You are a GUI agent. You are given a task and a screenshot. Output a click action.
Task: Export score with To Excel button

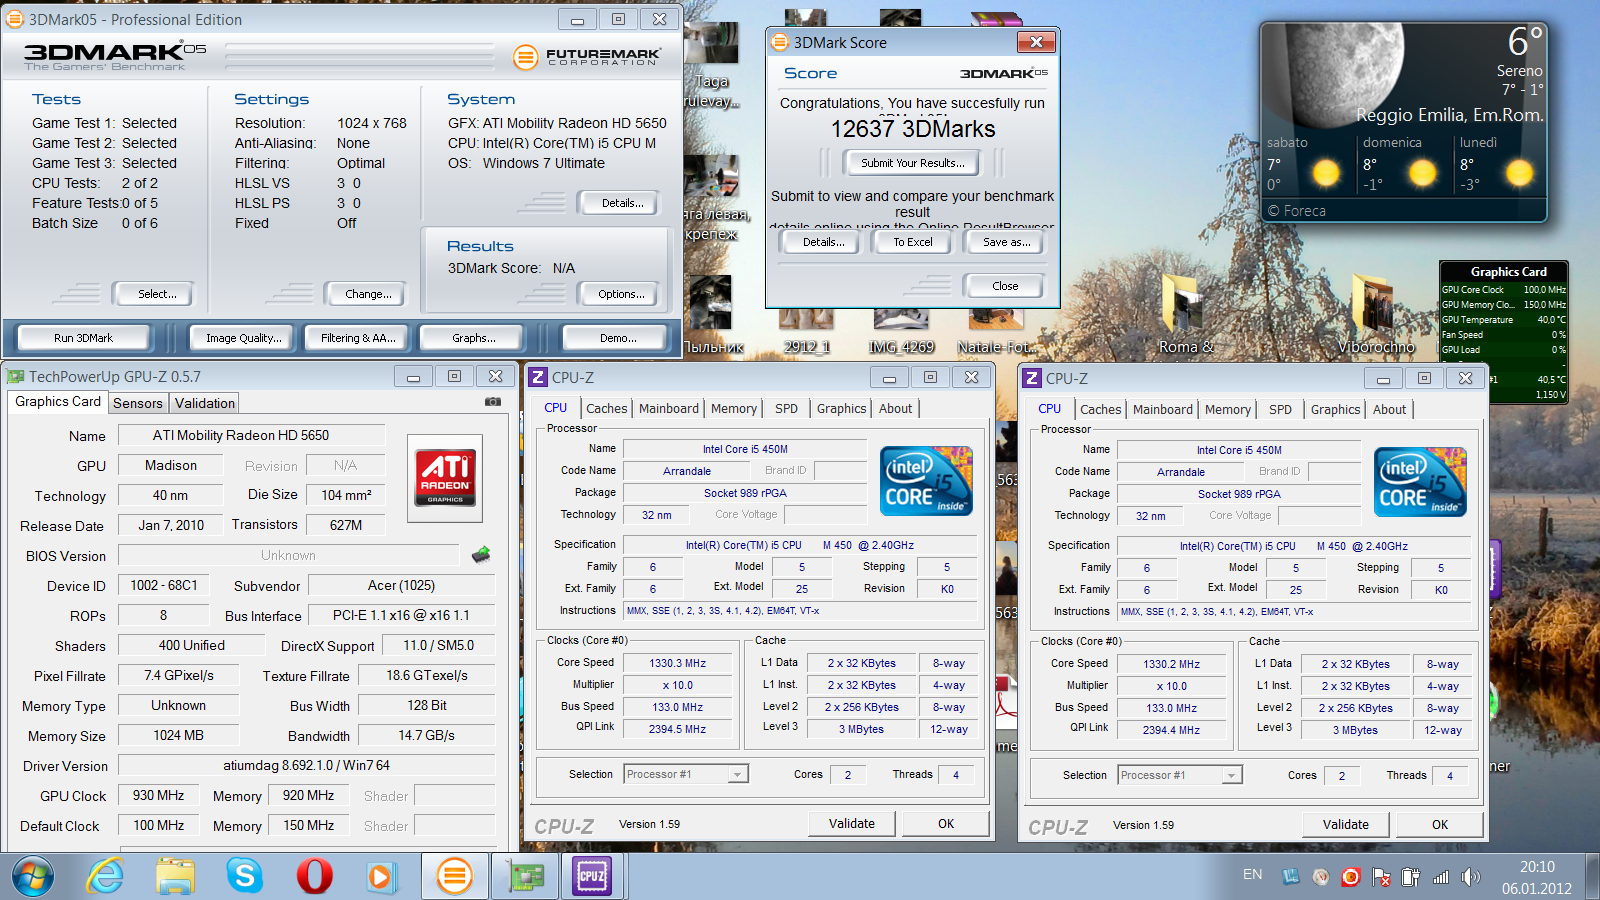point(913,242)
